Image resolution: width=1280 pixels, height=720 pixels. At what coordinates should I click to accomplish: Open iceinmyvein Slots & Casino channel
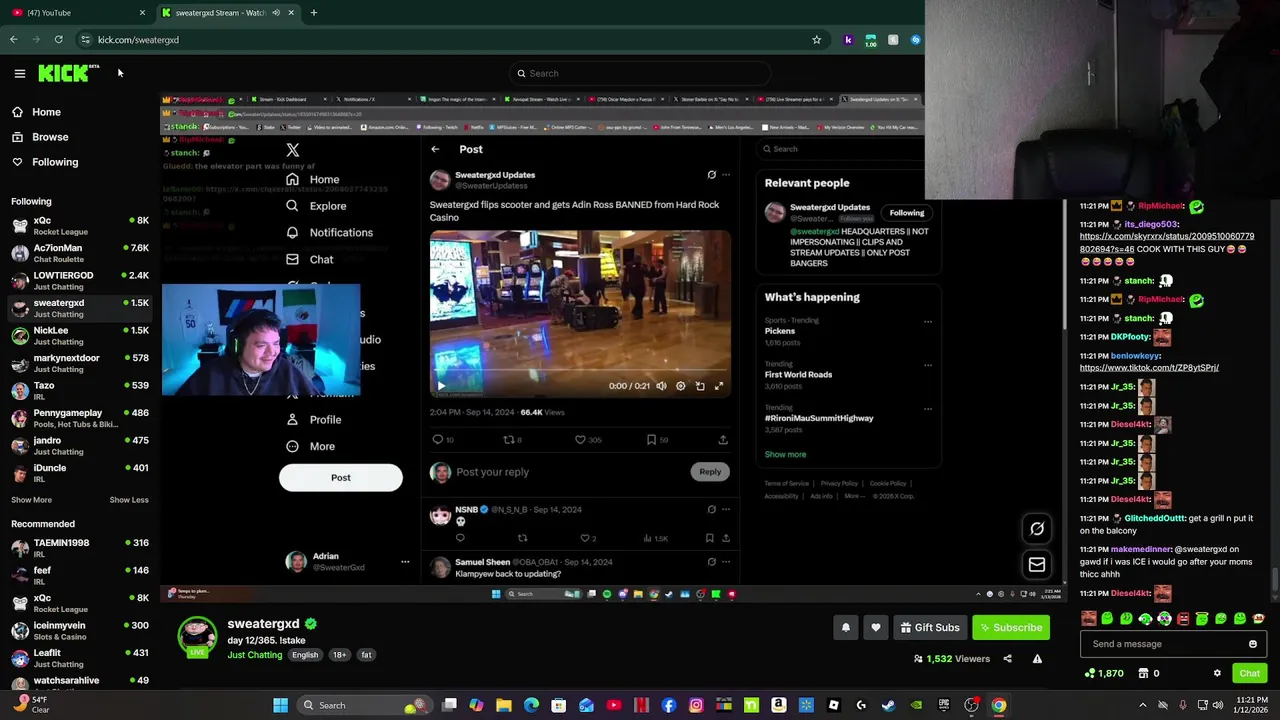78,631
